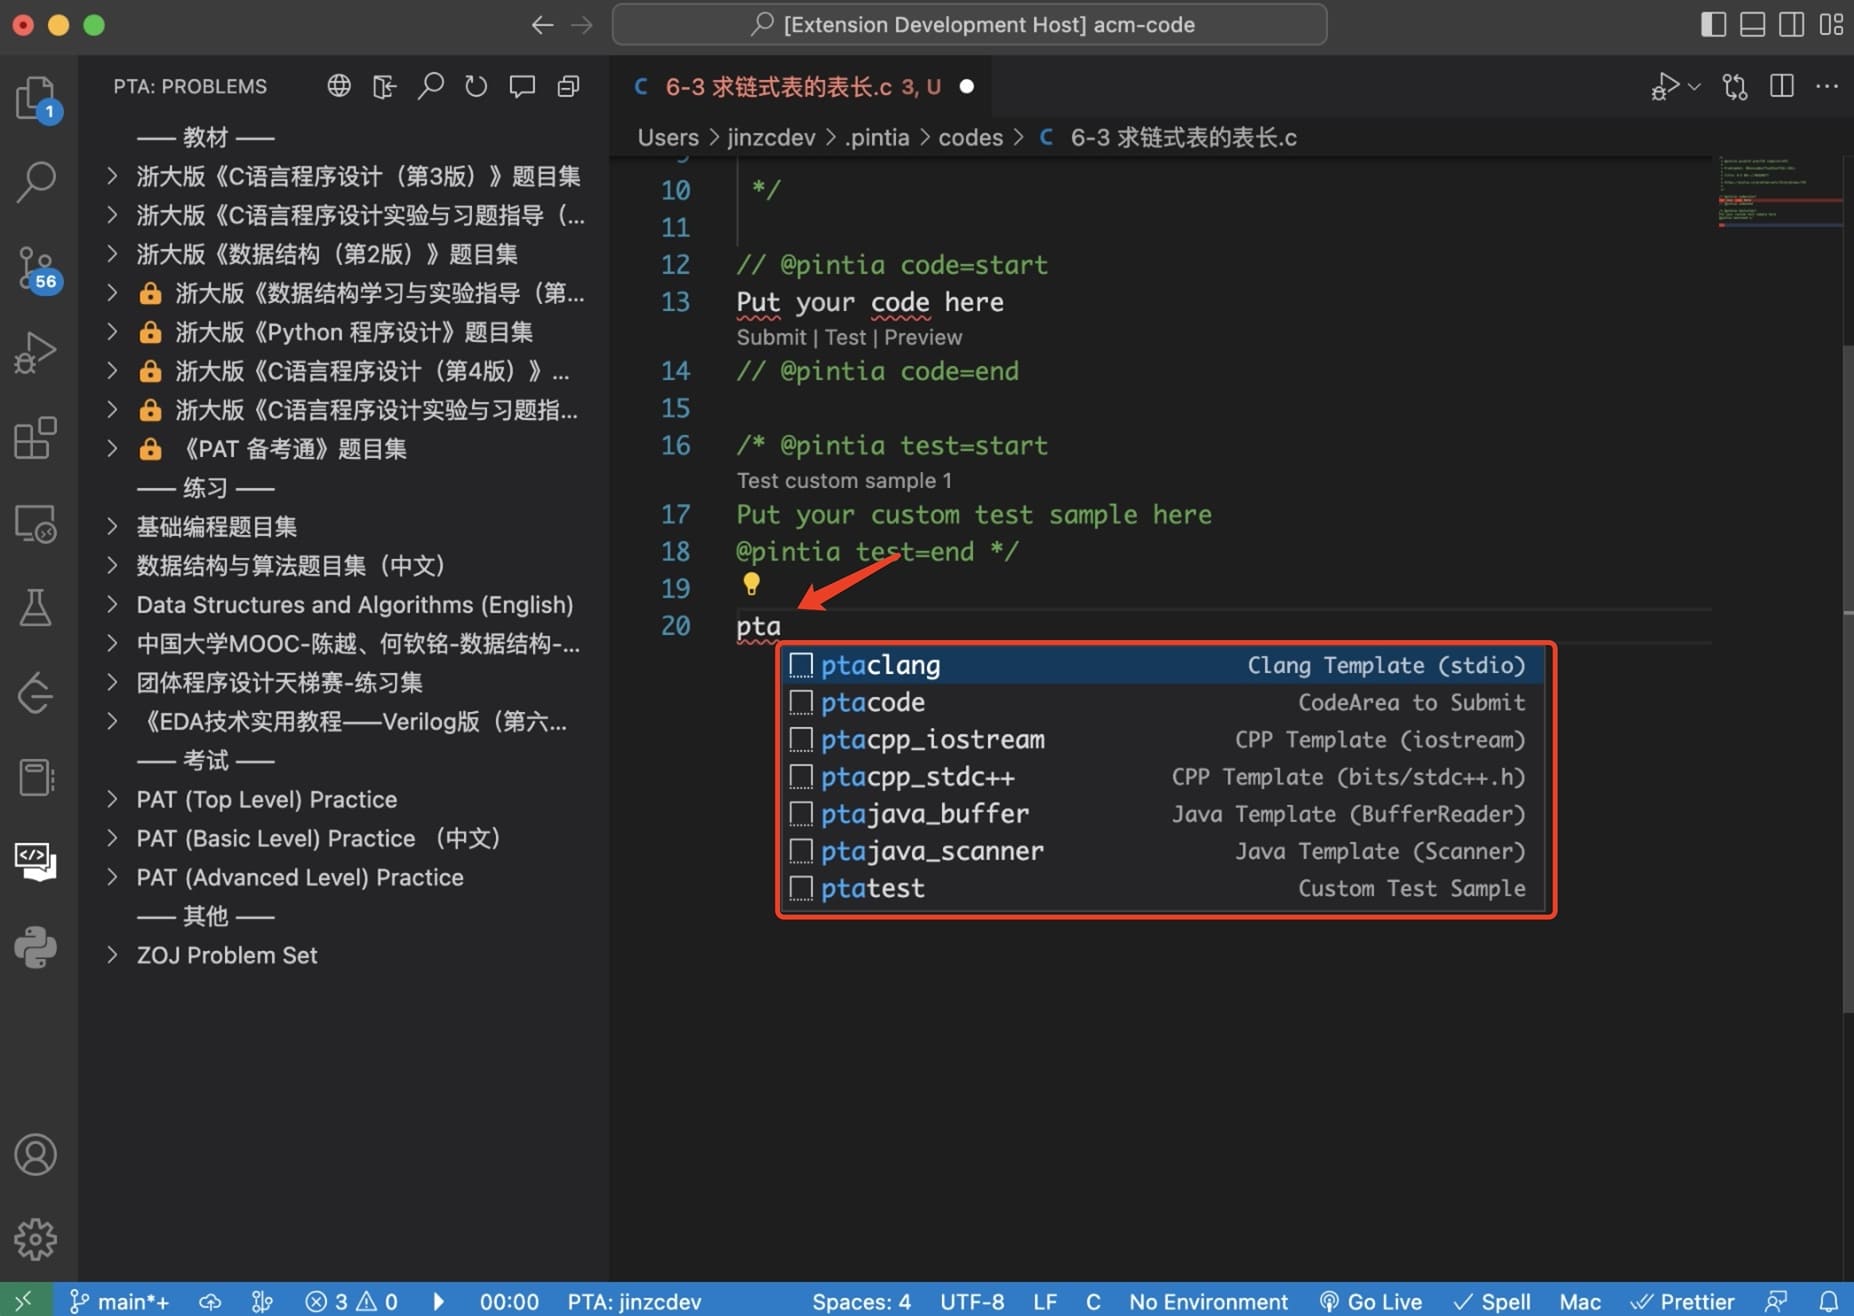The height and width of the screenshot is (1316, 1854).
Task: Toggle the primary side bar layout icon
Action: tap(1713, 24)
